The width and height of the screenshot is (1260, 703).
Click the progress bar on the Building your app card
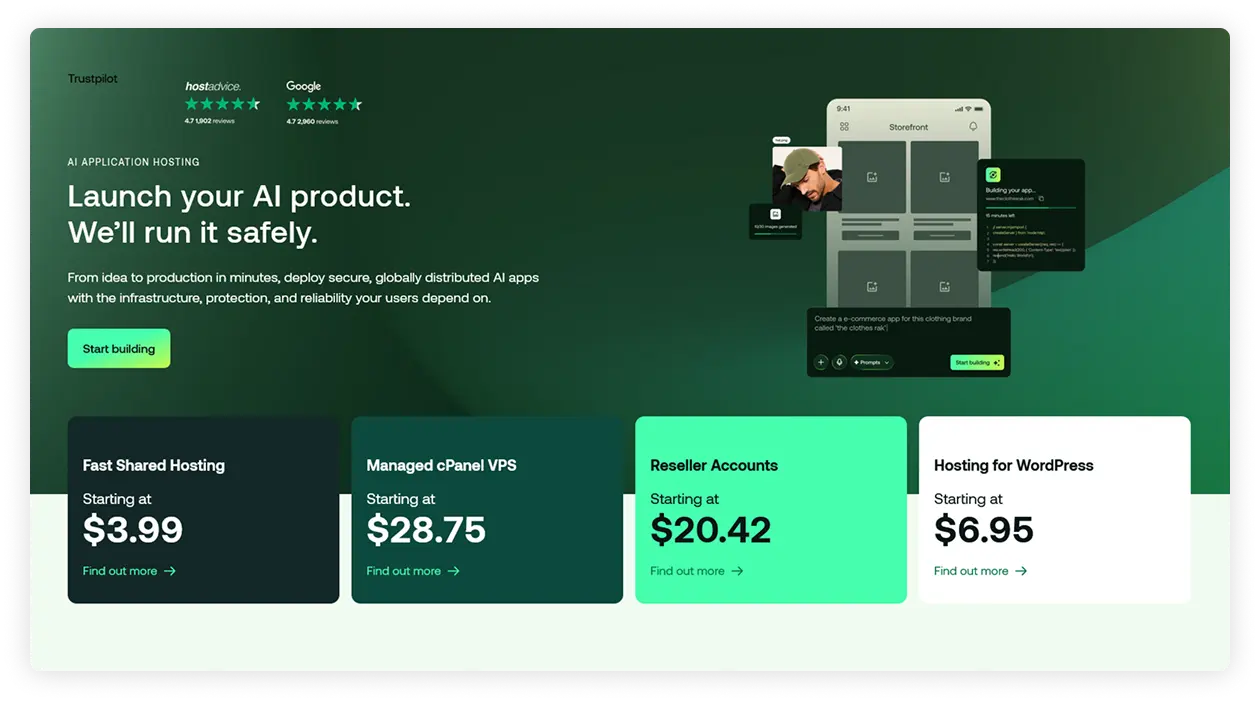(1029, 207)
